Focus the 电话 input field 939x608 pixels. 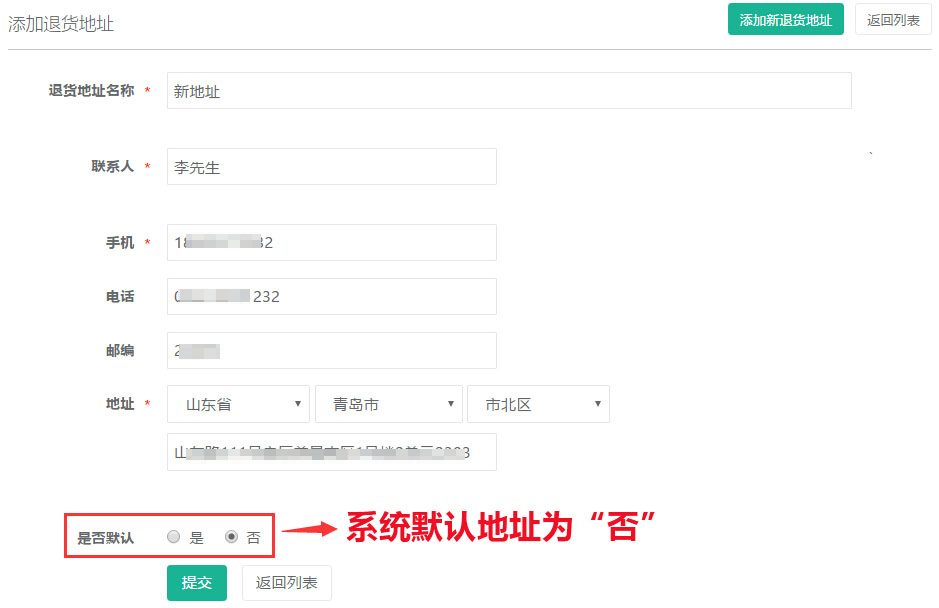pyautogui.click(x=331, y=297)
